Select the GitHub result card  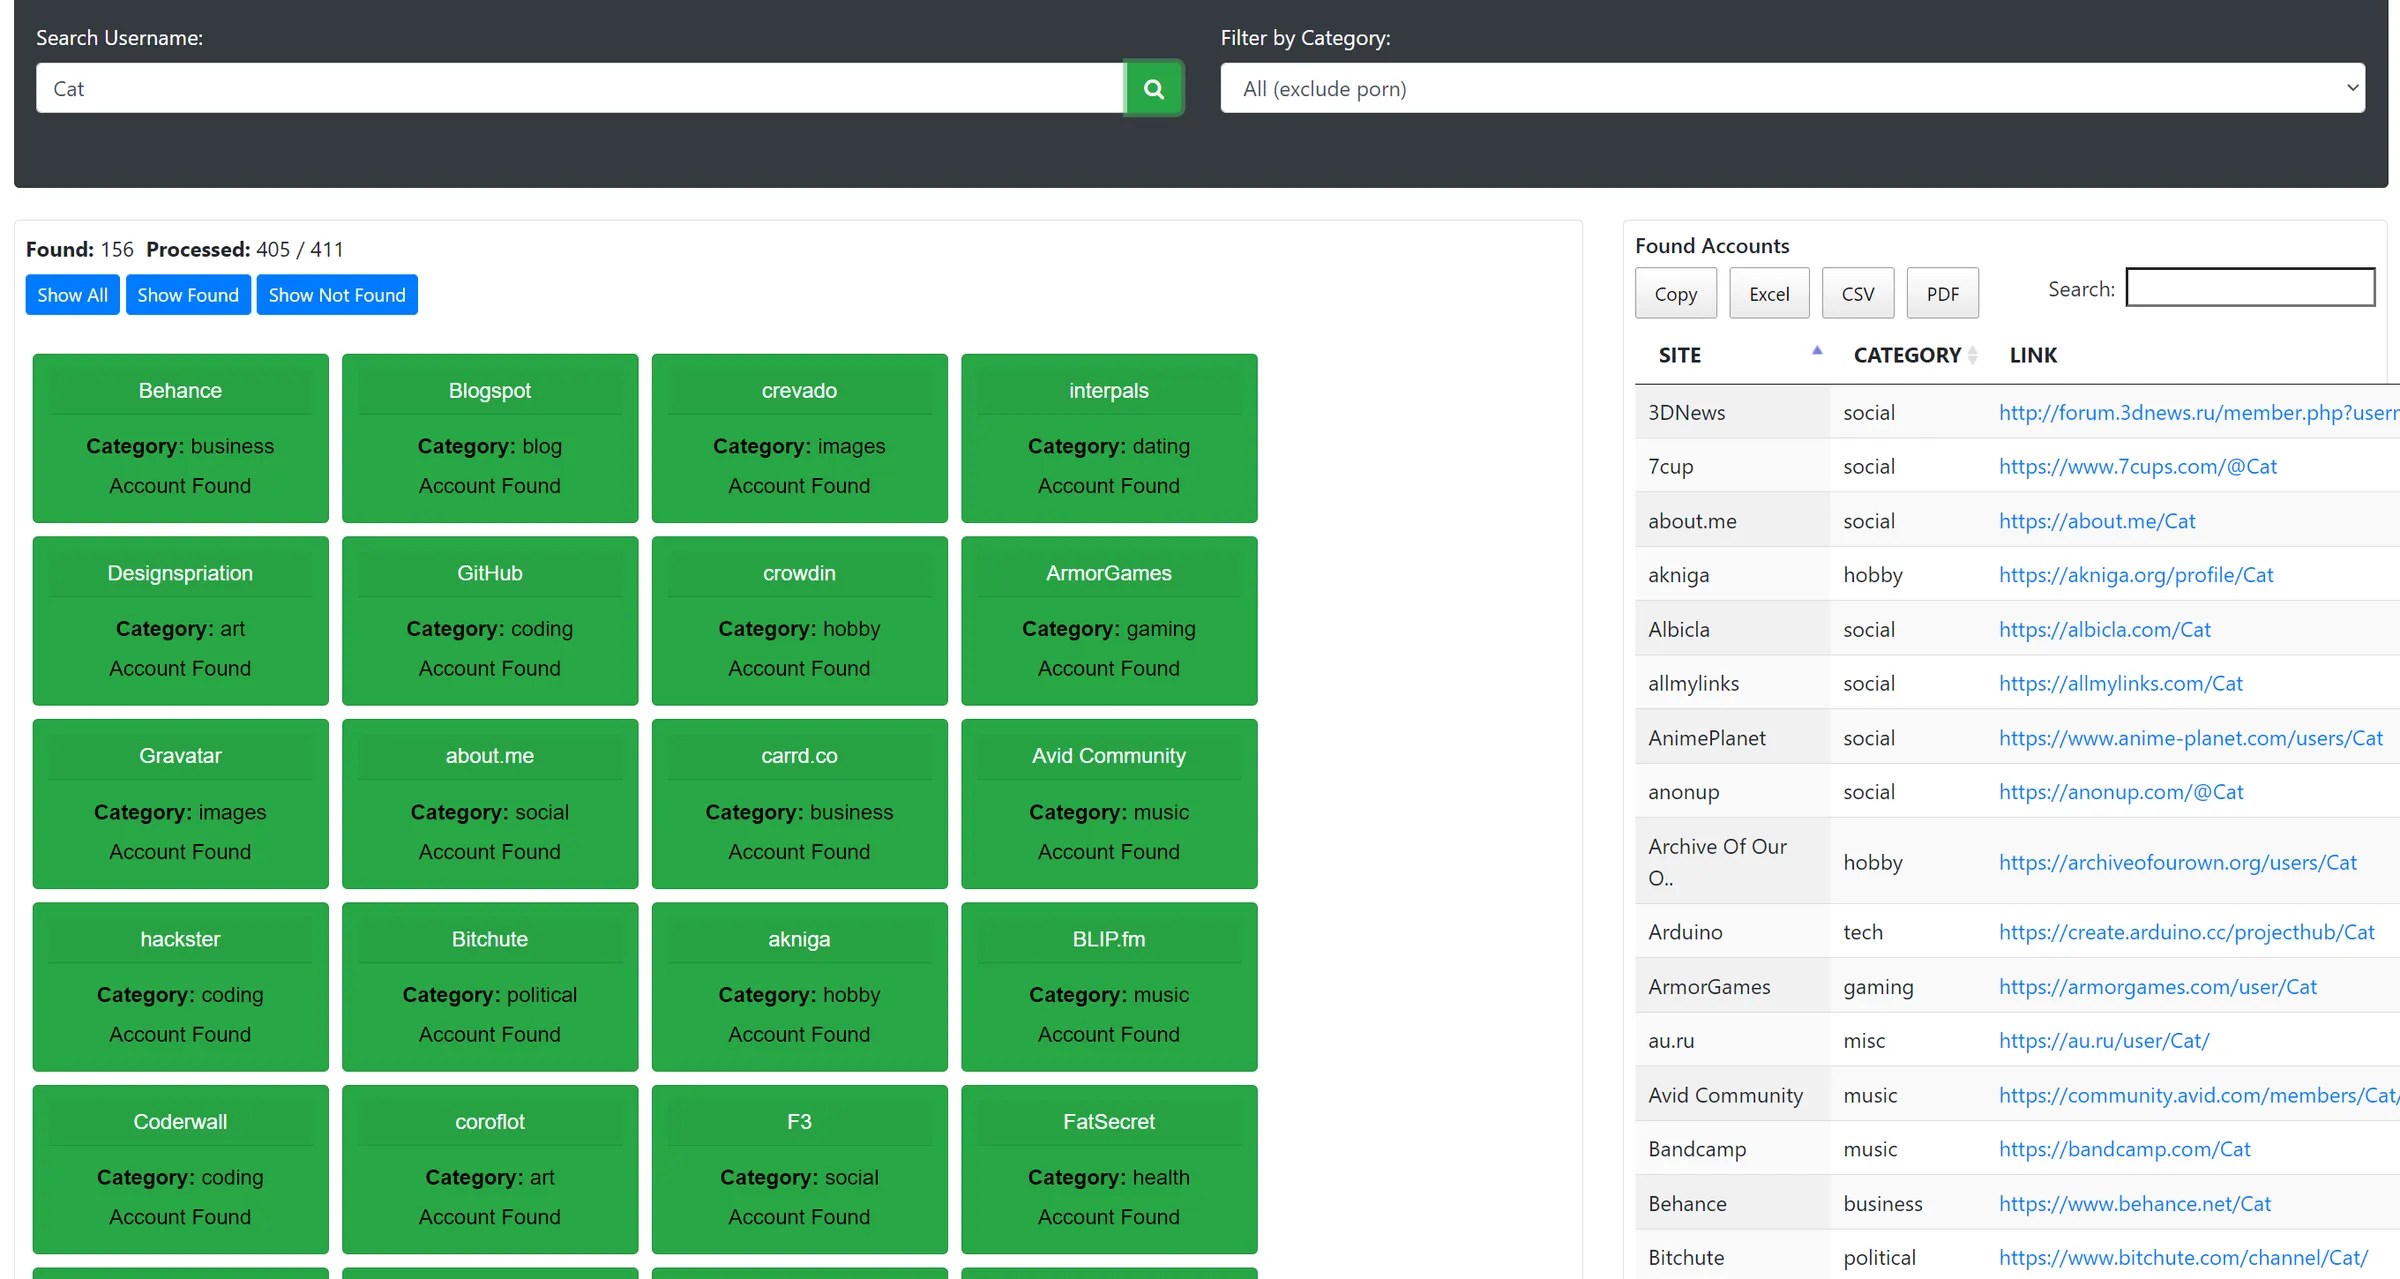click(490, 621)
